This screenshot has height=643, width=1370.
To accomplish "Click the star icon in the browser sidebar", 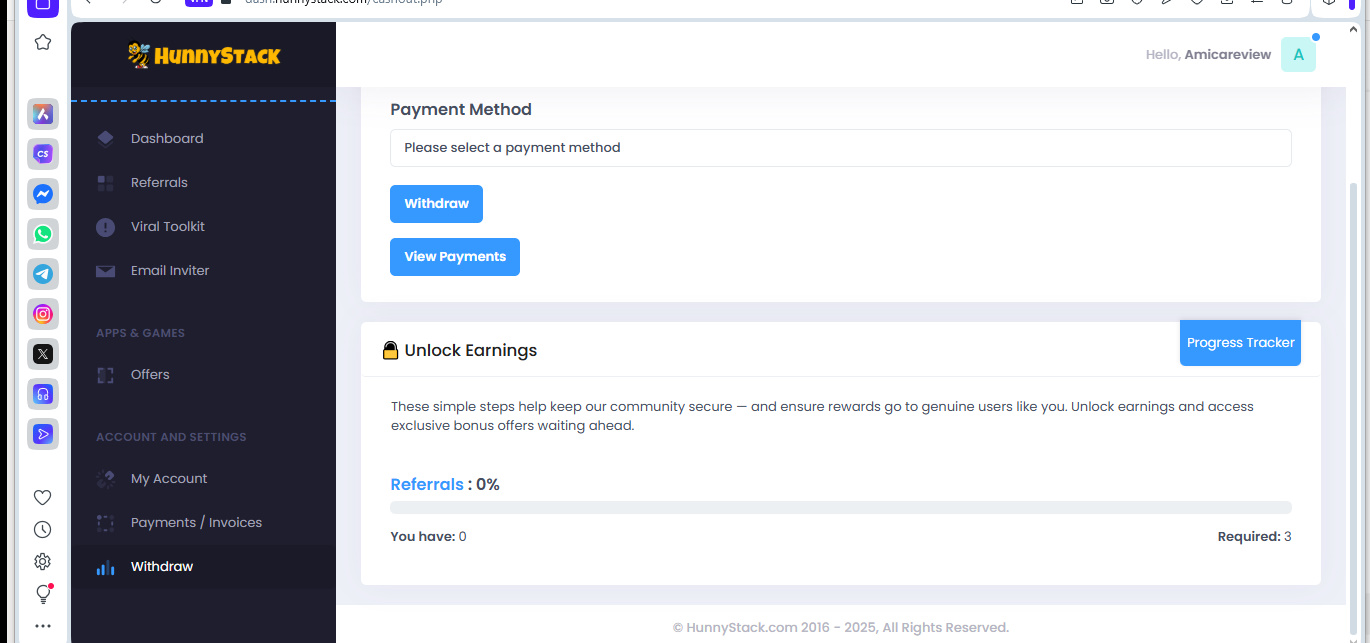I will [43, 42].
